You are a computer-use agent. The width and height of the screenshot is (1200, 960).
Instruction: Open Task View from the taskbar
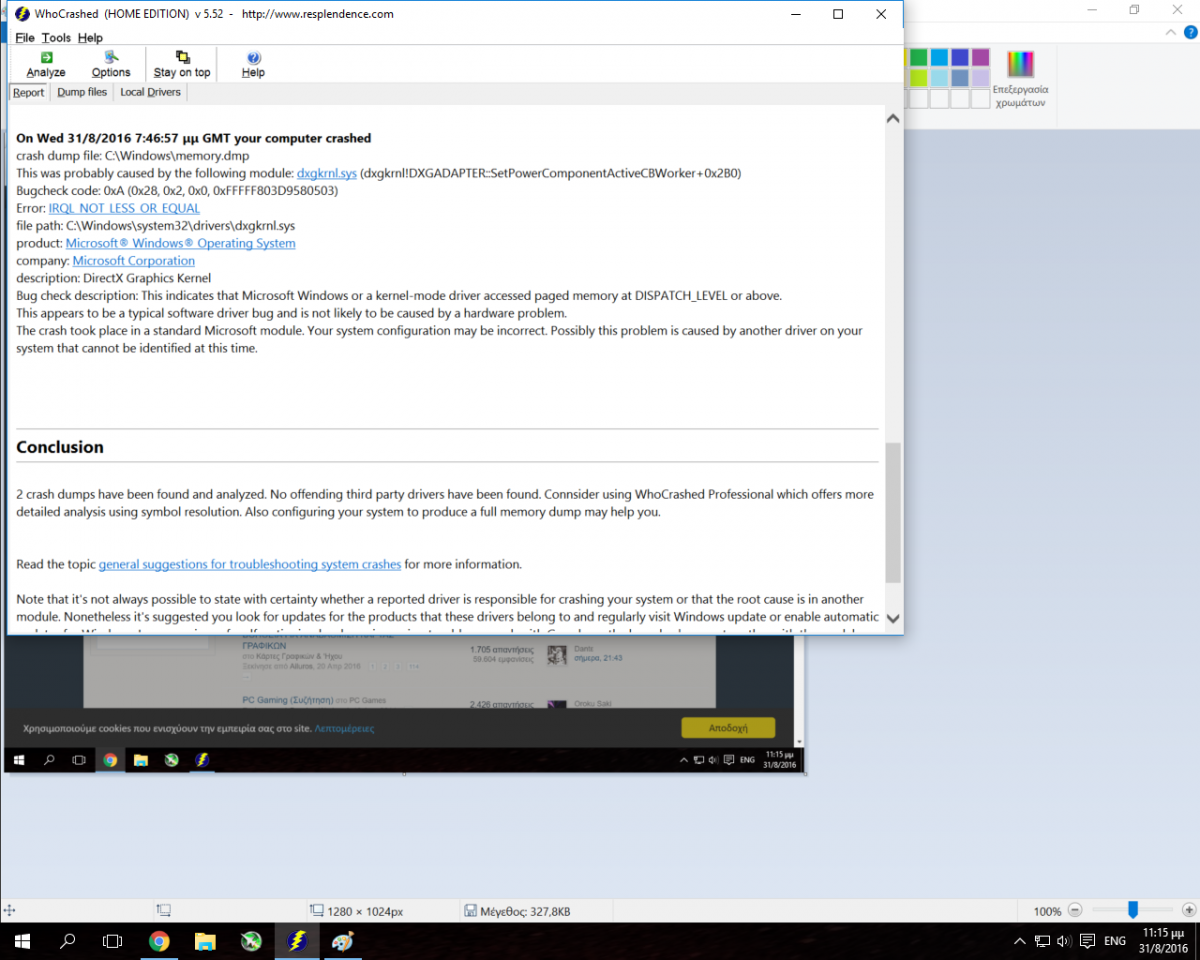click(113, 941)
